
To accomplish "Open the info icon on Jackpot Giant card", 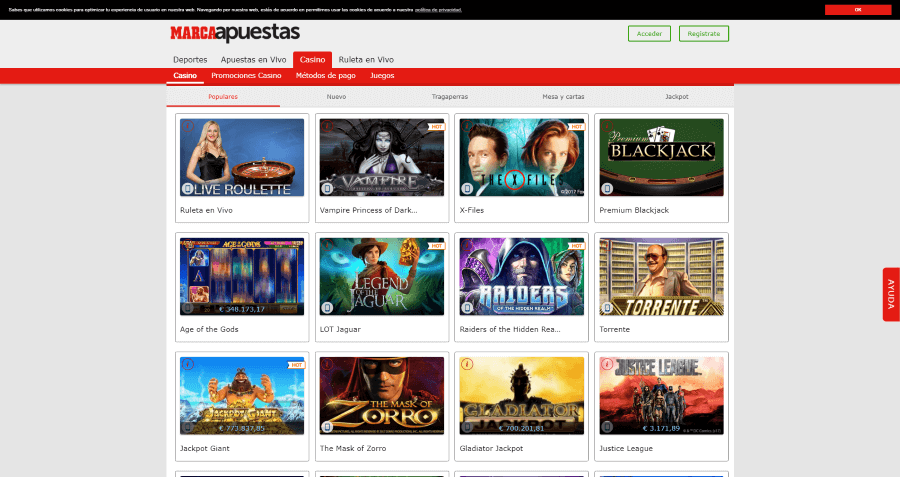I will click(188, 364).
